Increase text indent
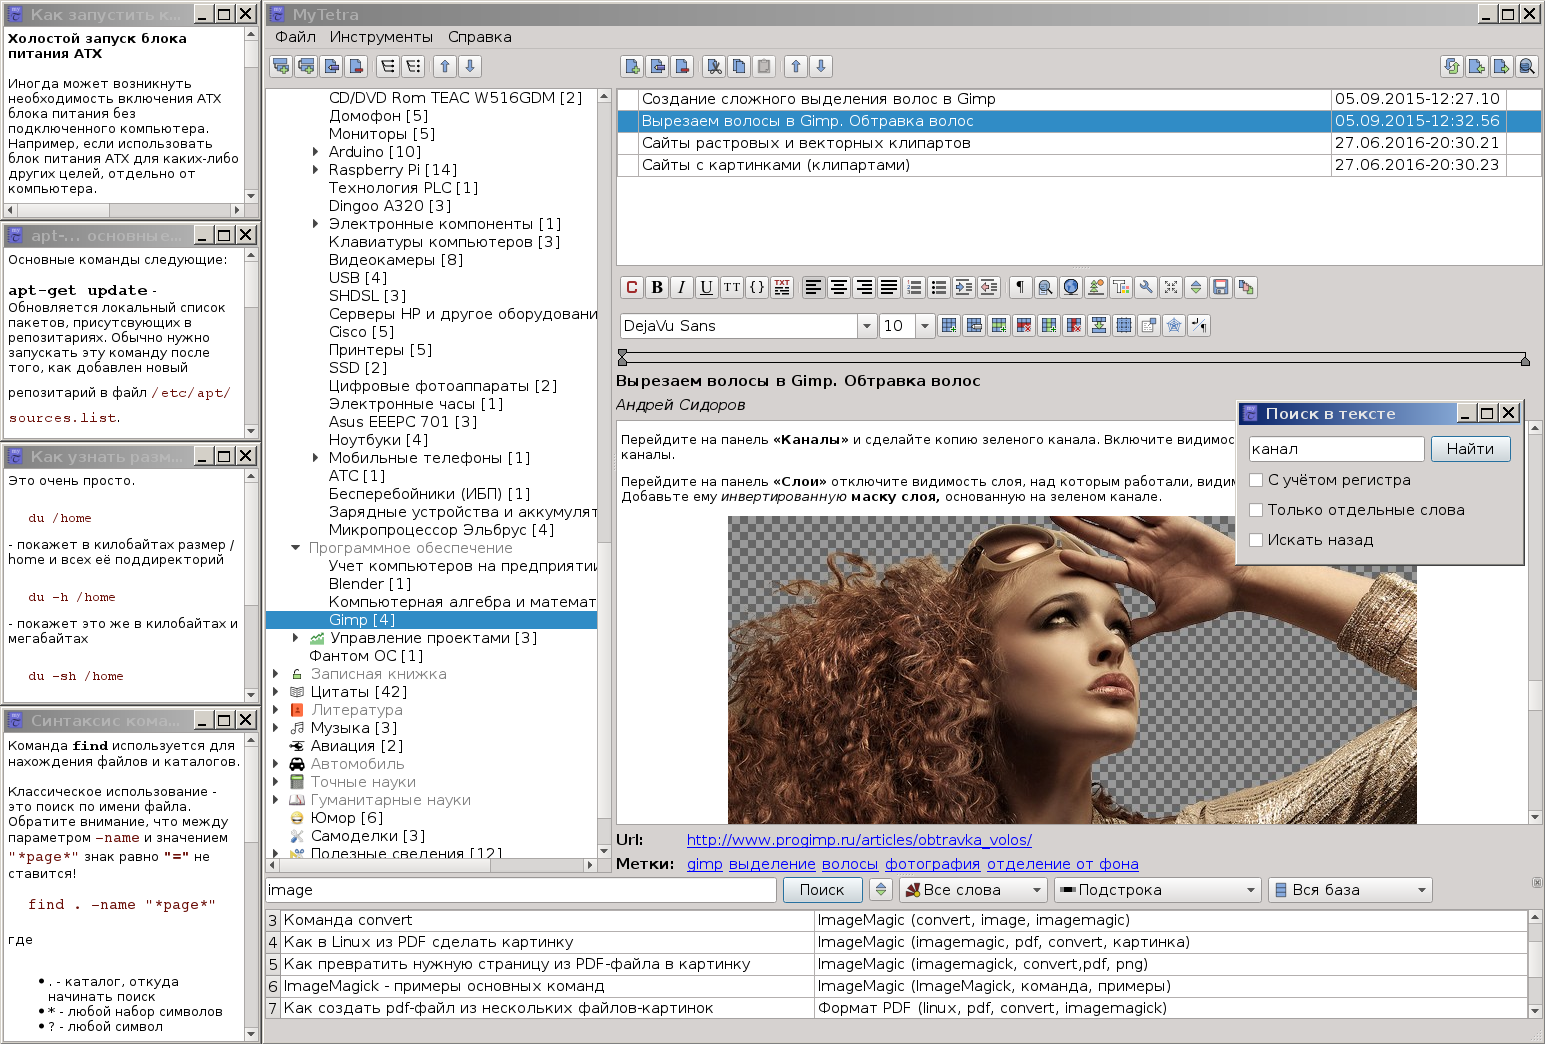Viewport: 1545px width, 1044px height. [x=964, y=287]
